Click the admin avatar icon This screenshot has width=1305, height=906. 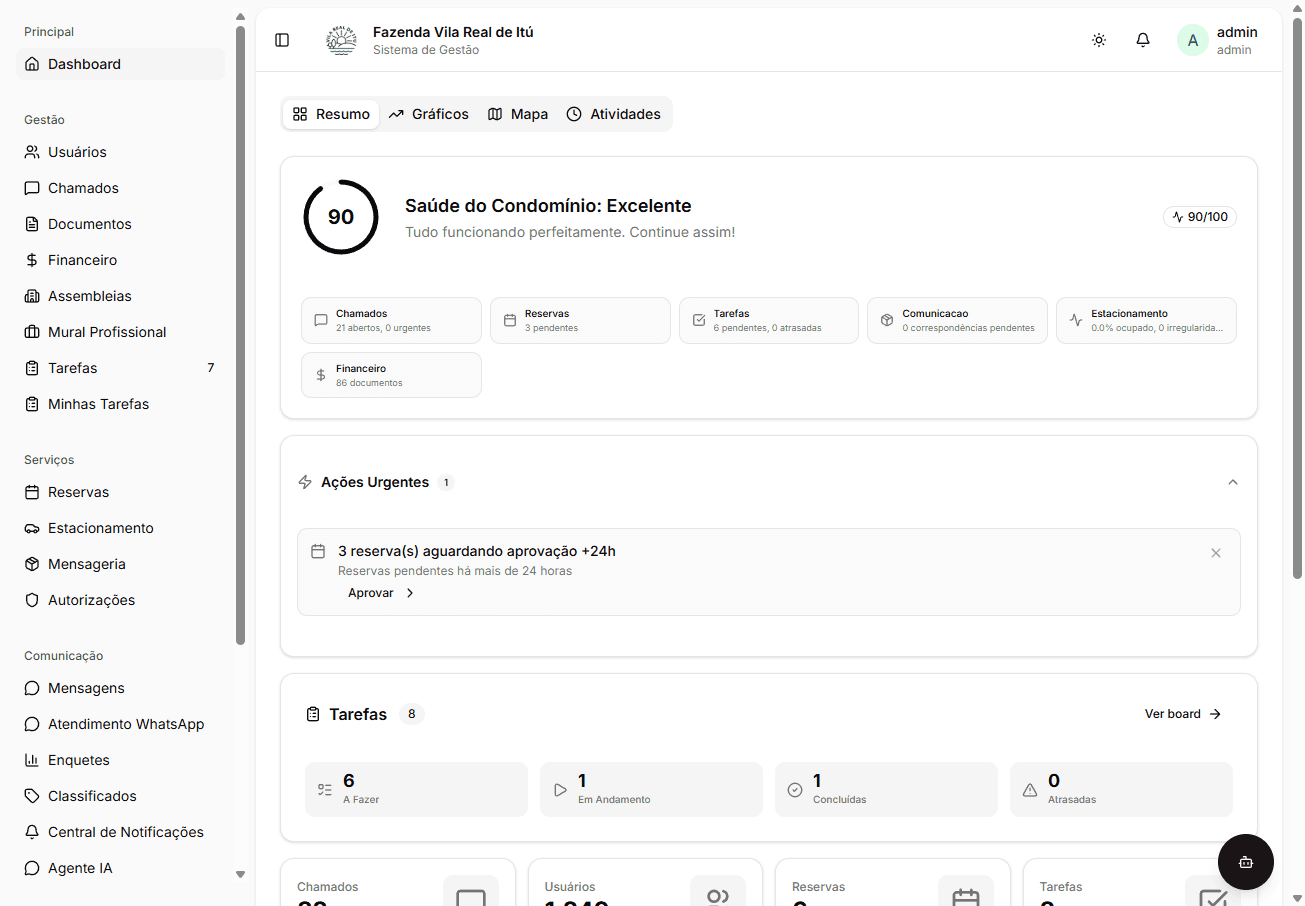point(1192,40)
